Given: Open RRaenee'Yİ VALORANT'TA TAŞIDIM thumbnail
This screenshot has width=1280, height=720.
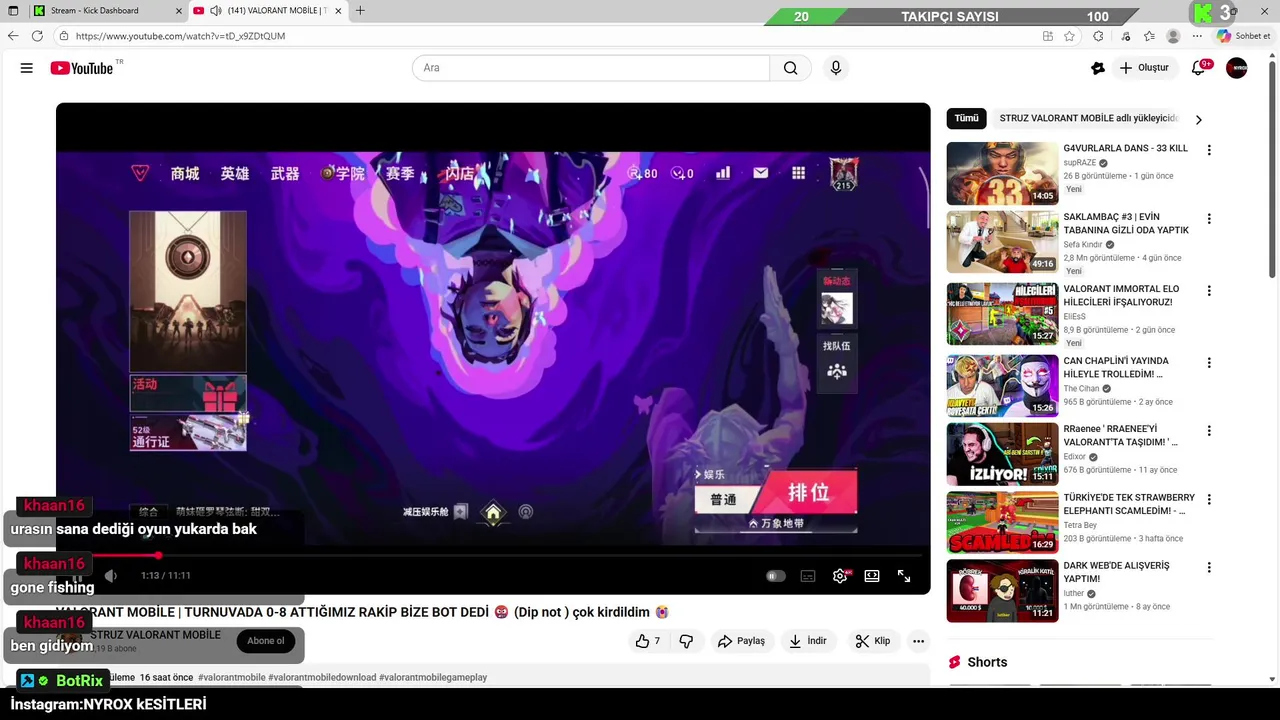Looking at the screenshot, I should point(1002,454).
